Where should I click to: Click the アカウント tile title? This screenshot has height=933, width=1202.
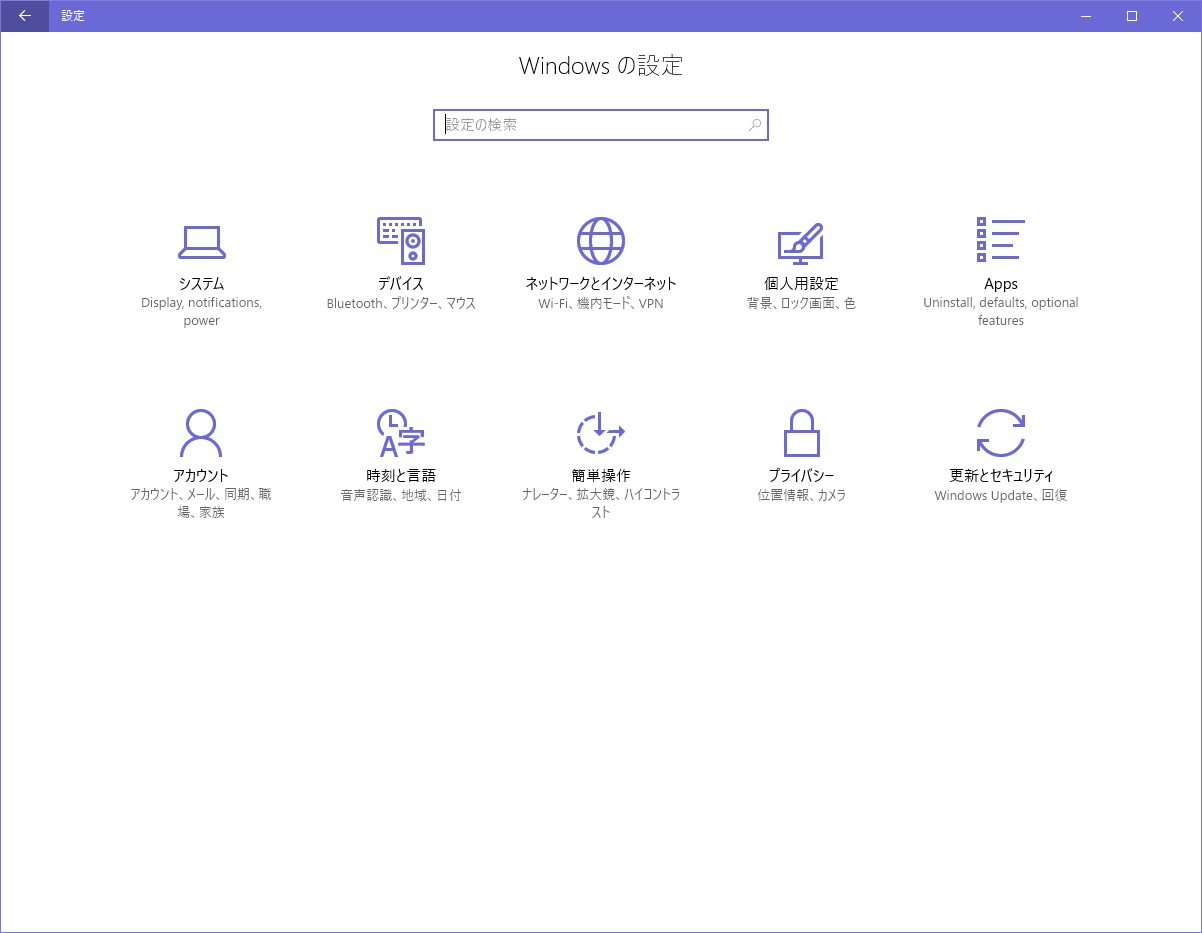click(x=201, y=476)
